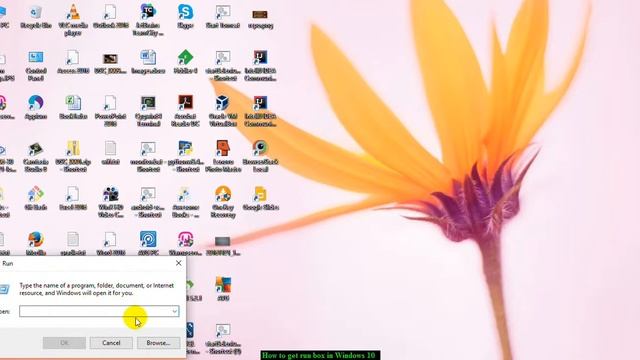The height and width of the screenshot is (360, 640).
Task: Open the Google Slides shortcut
Action: [x=260, y=194]
